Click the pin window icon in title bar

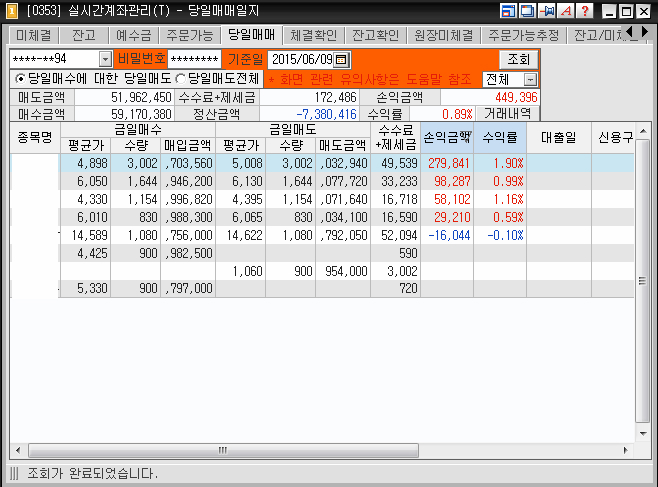click(x=547, y=11)
